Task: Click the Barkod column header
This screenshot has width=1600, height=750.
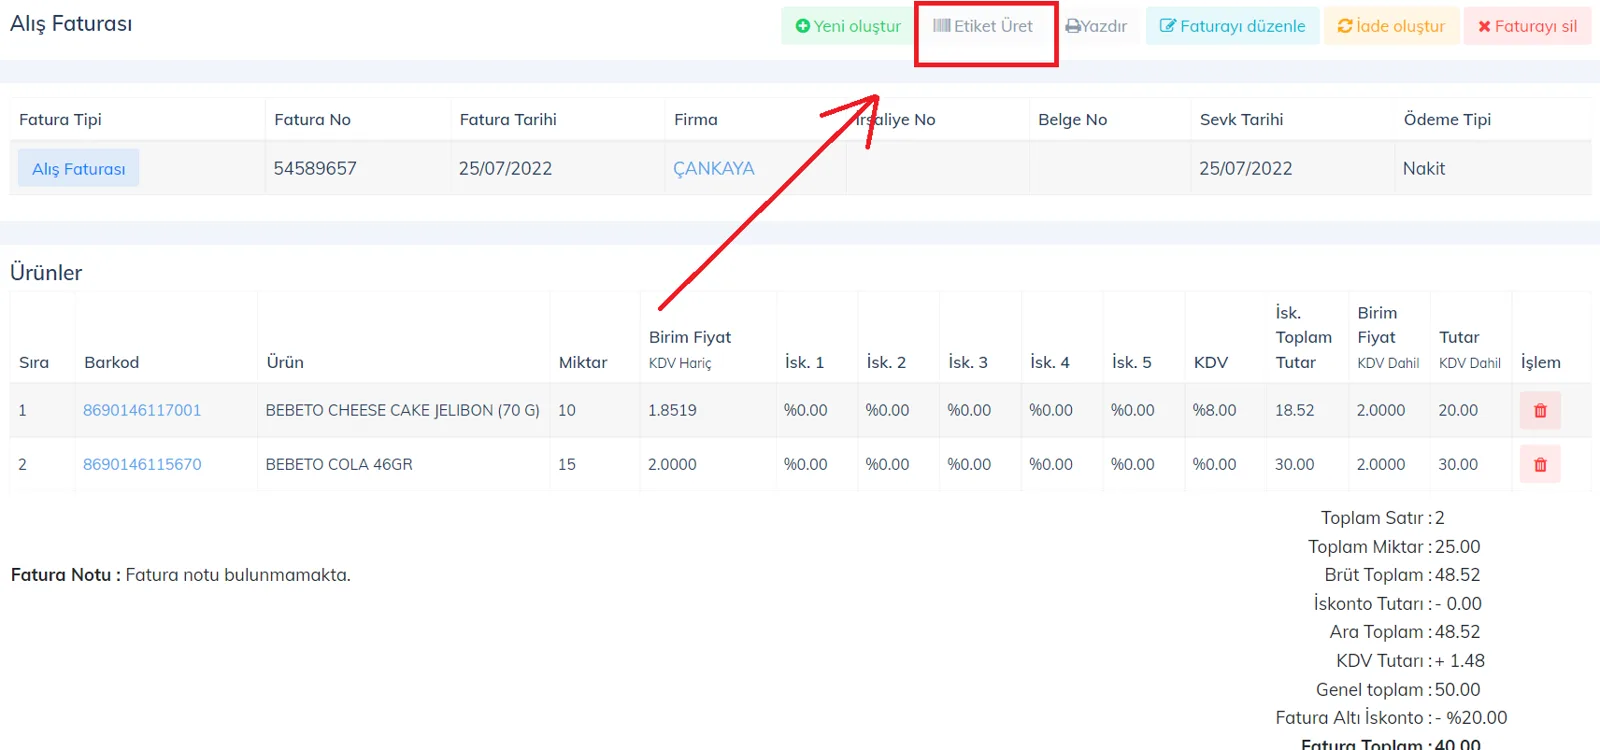Action: [x=112, y=362]
